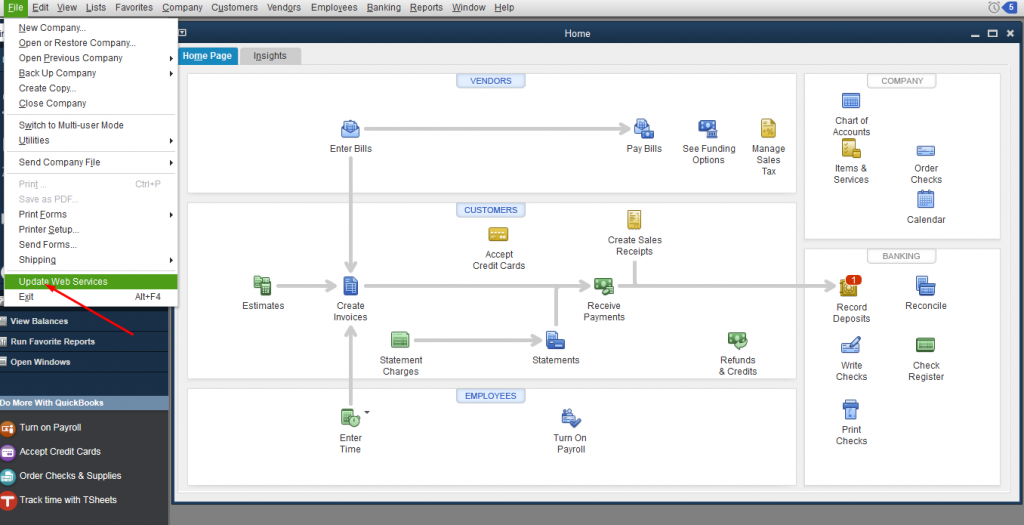The height and width of the screenshot is (525, 1024).
Task: Click Track time with TSheets link
Action: (70, 500)
